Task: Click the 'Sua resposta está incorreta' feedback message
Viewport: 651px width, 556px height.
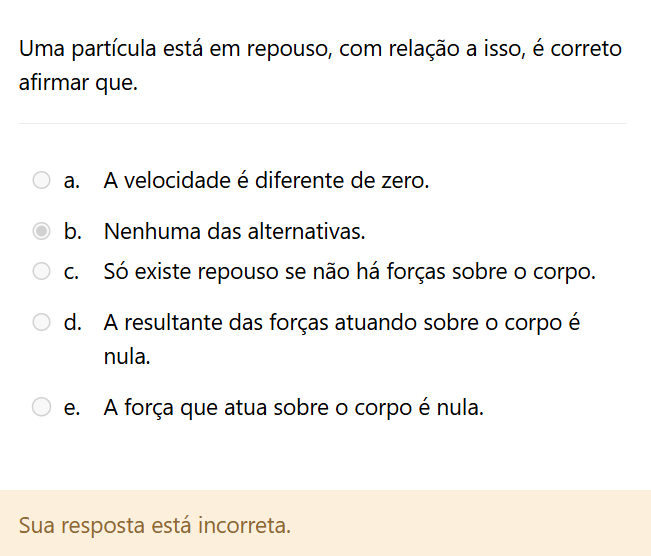Action: pyautogui.click(x=155, y=524)
